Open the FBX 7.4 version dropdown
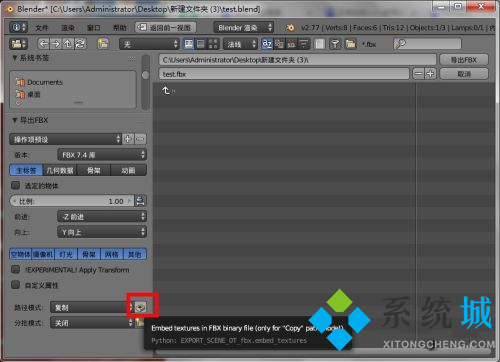The height and width of the screenshot is (362, 500). 102,155
